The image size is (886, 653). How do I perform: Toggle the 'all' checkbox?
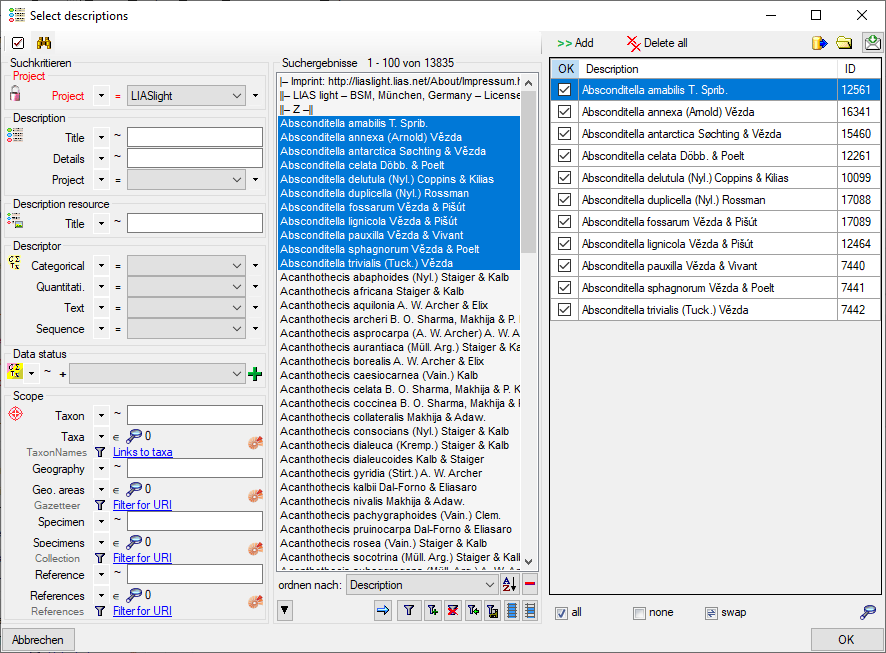pyautogui.click(x=561, y=613)
